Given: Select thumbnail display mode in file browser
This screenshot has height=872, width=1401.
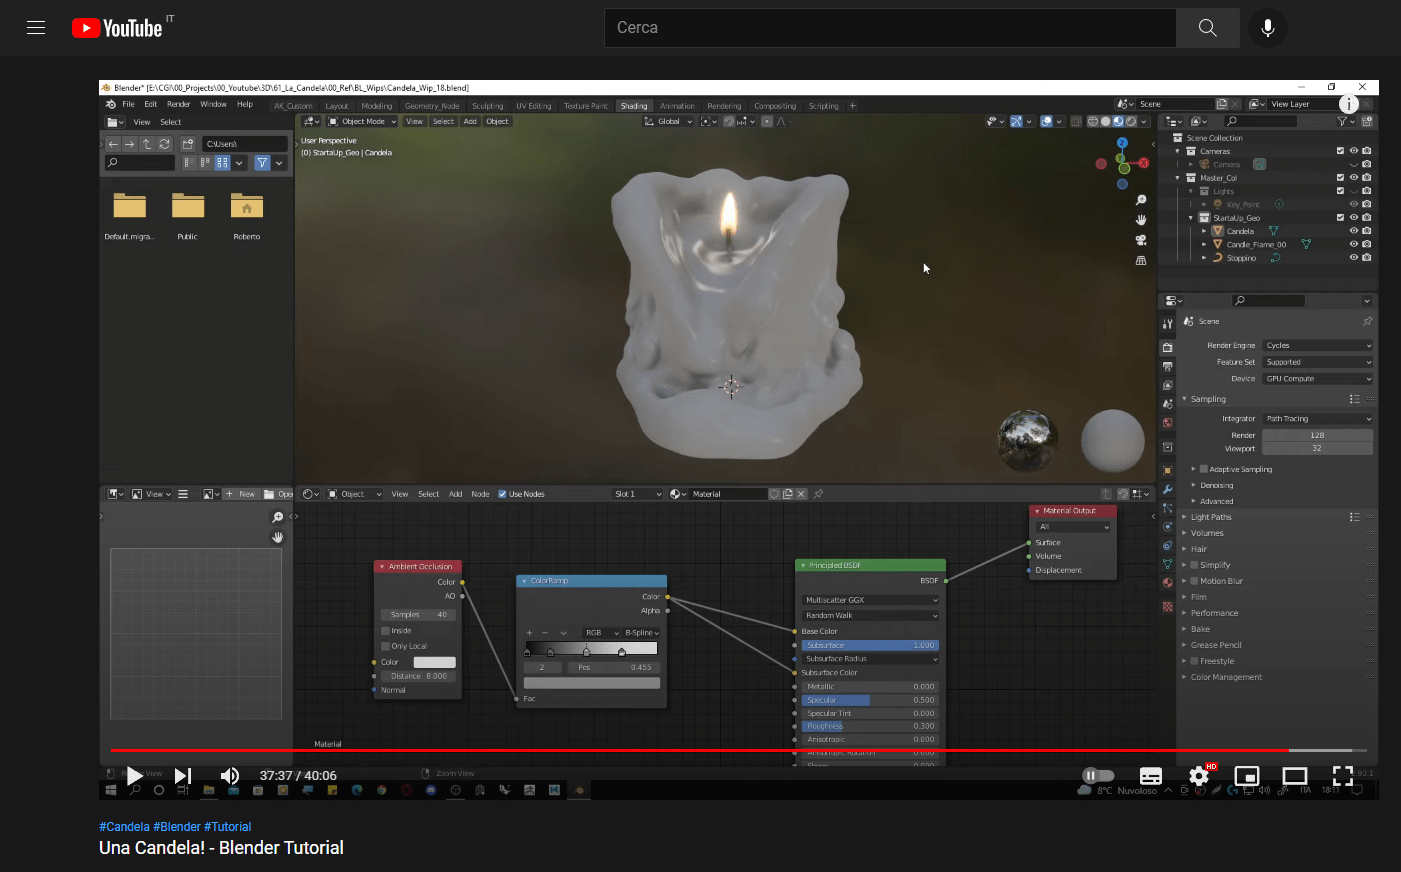Looking at the screenshot, I should pyautogui.click(x=222, y=163).
